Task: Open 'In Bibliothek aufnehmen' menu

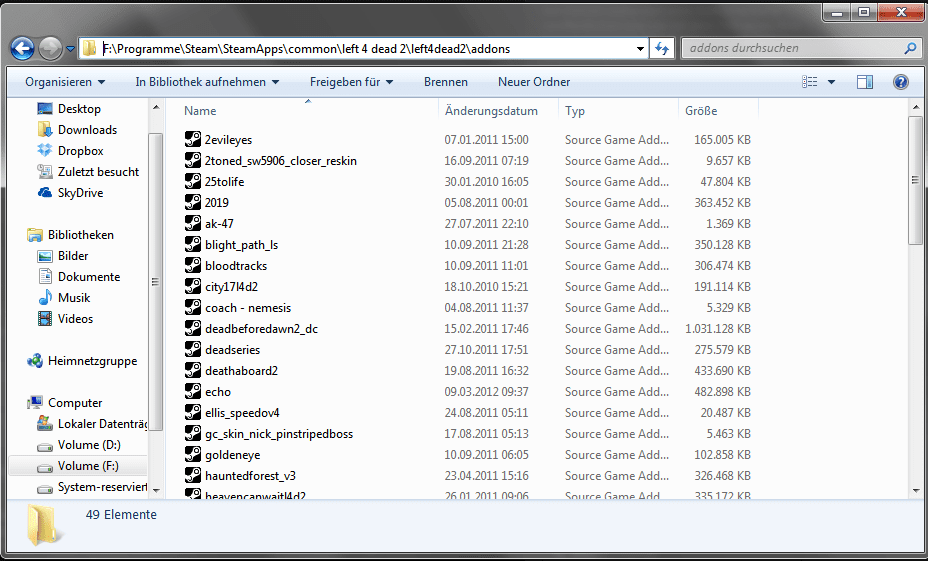Action: [x=207, y=82]
